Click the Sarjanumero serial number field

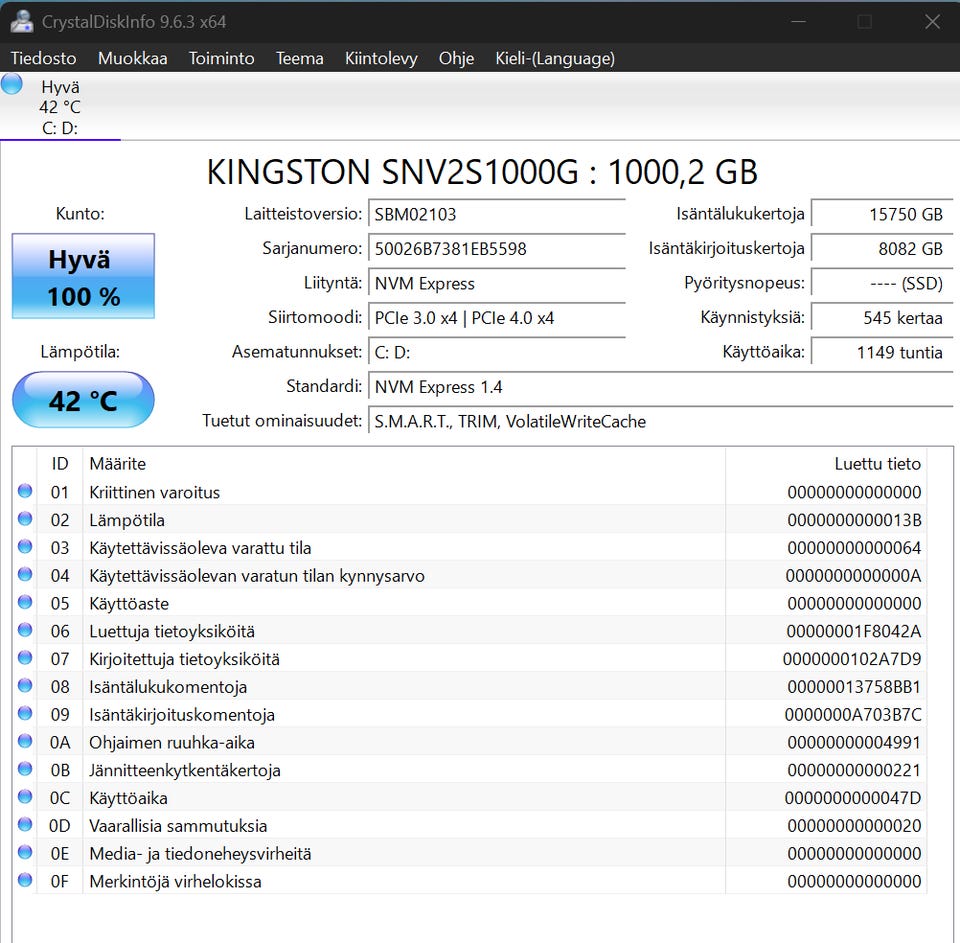[x=496, y=248]
